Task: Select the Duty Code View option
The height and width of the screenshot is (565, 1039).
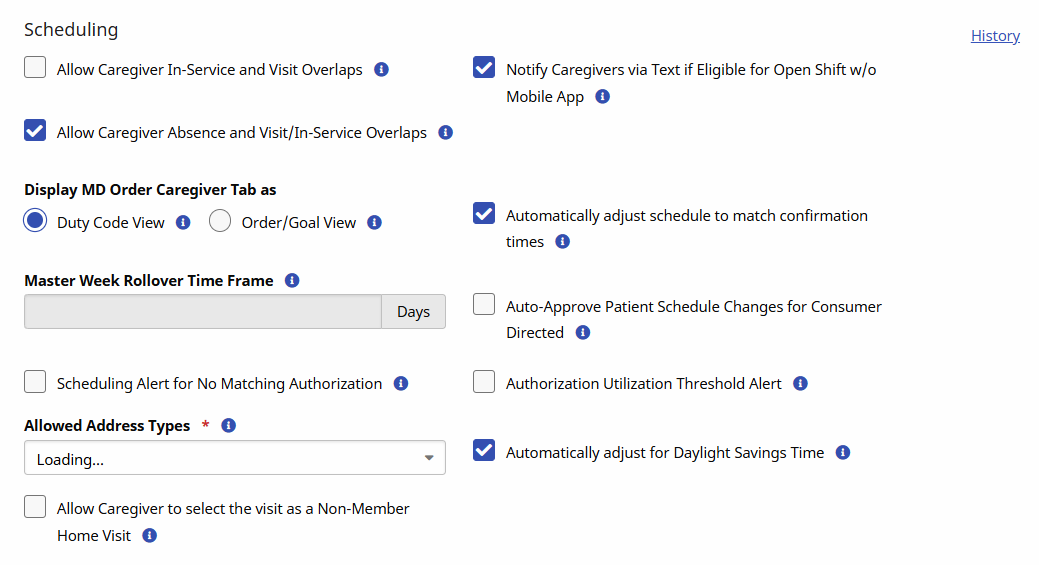Action: click(x=35, y=222)
